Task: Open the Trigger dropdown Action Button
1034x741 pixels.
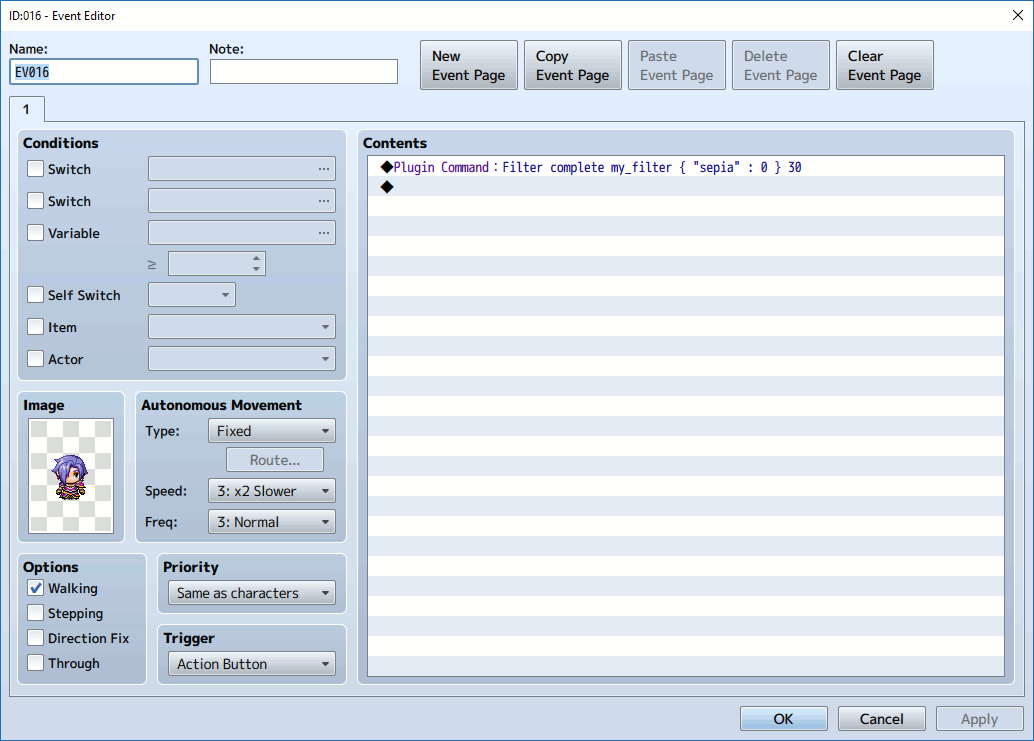Action: pyautogui.click(x=252, y=664)
